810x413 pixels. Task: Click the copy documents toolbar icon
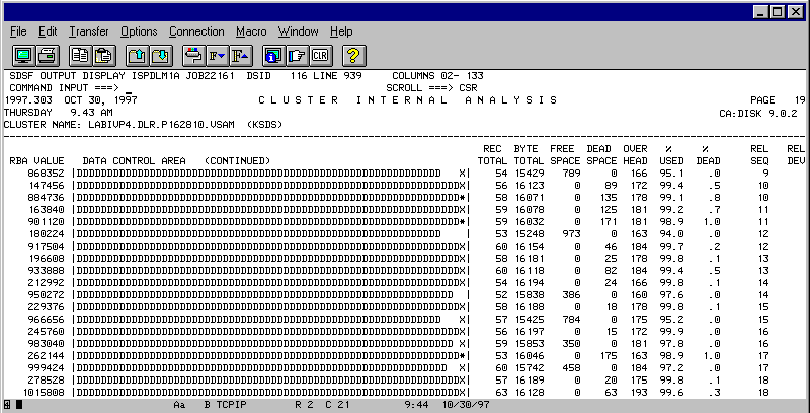point(80,55)
